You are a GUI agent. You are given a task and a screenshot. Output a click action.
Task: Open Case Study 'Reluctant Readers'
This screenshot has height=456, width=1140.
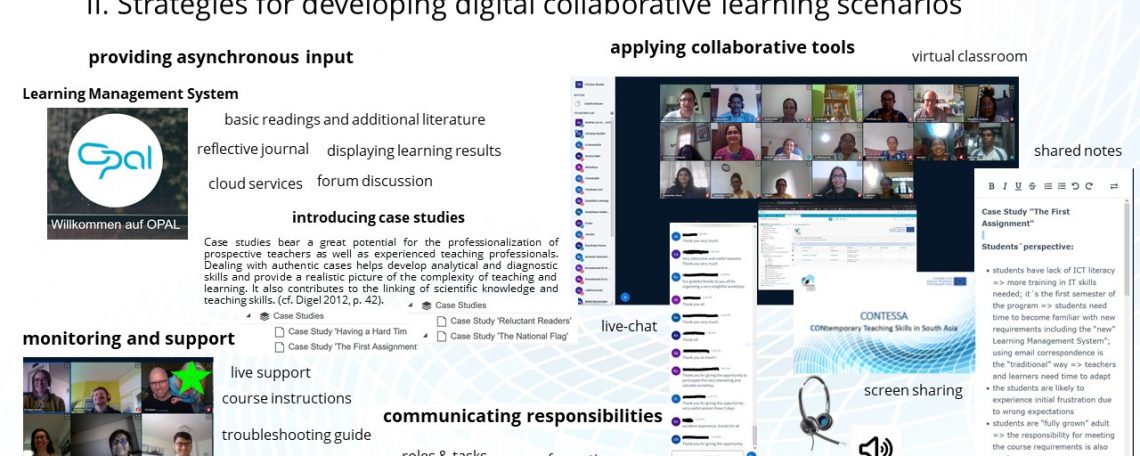510,321
